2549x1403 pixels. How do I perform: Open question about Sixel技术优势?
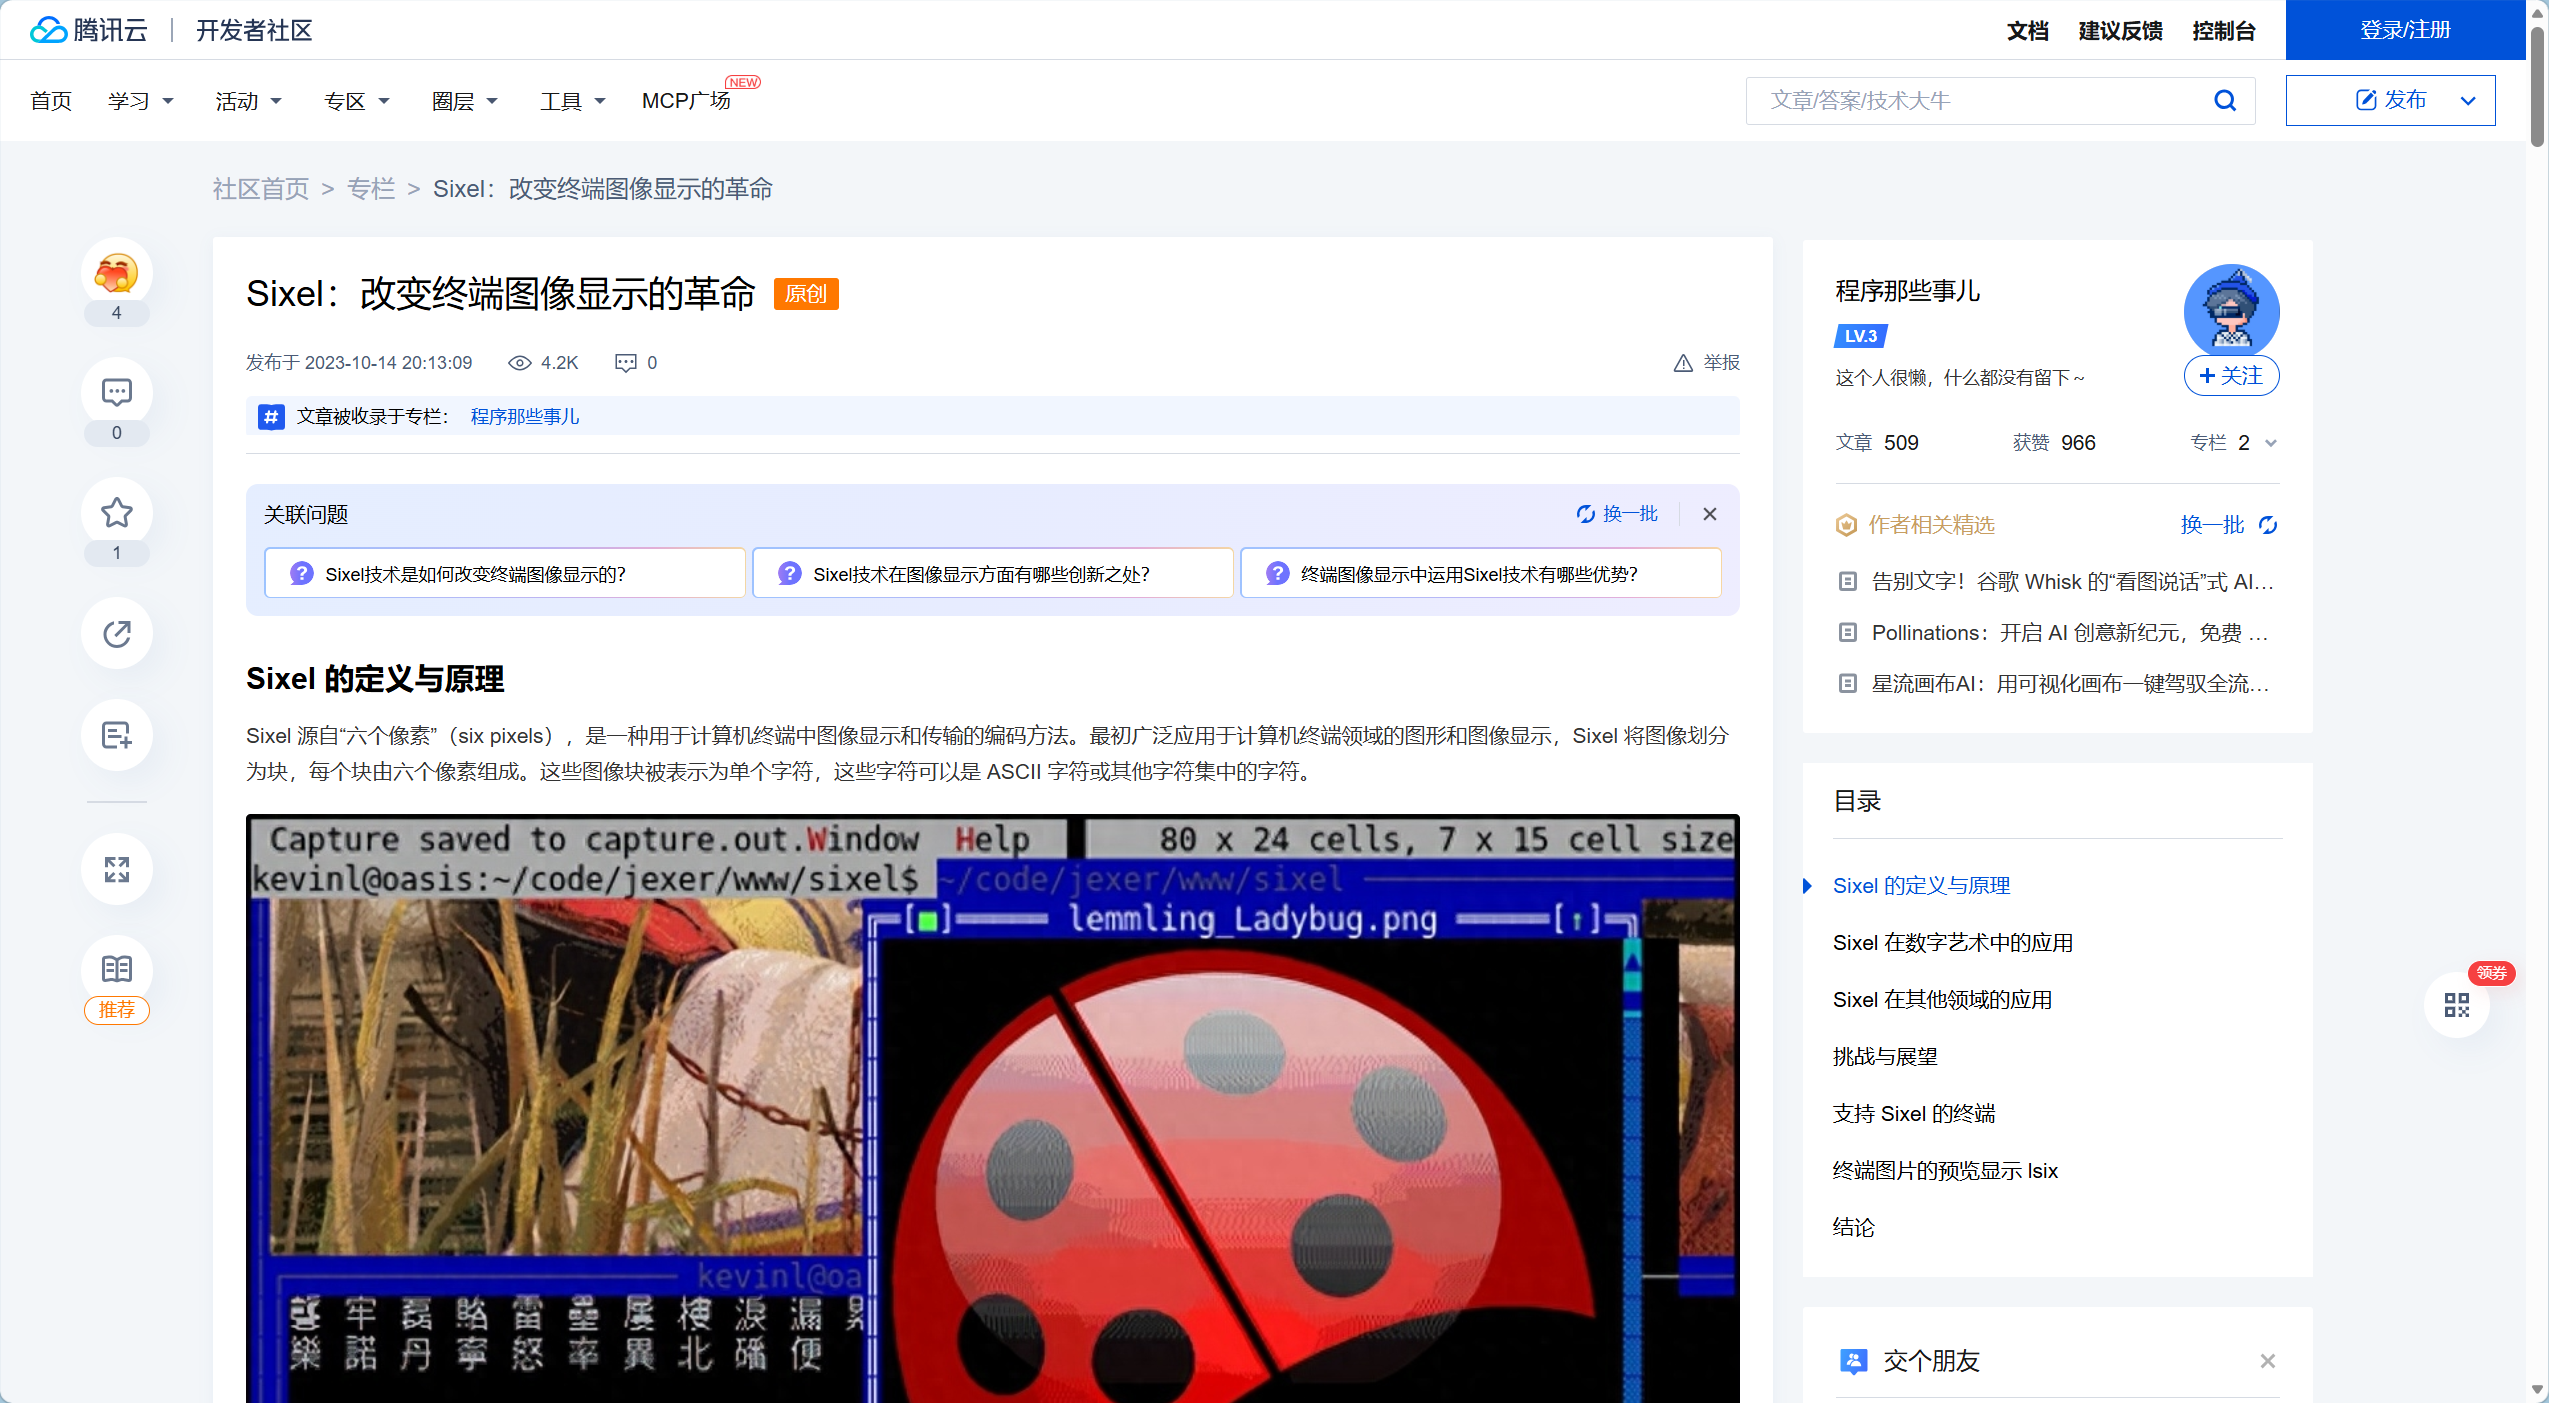click(1481, 574)
